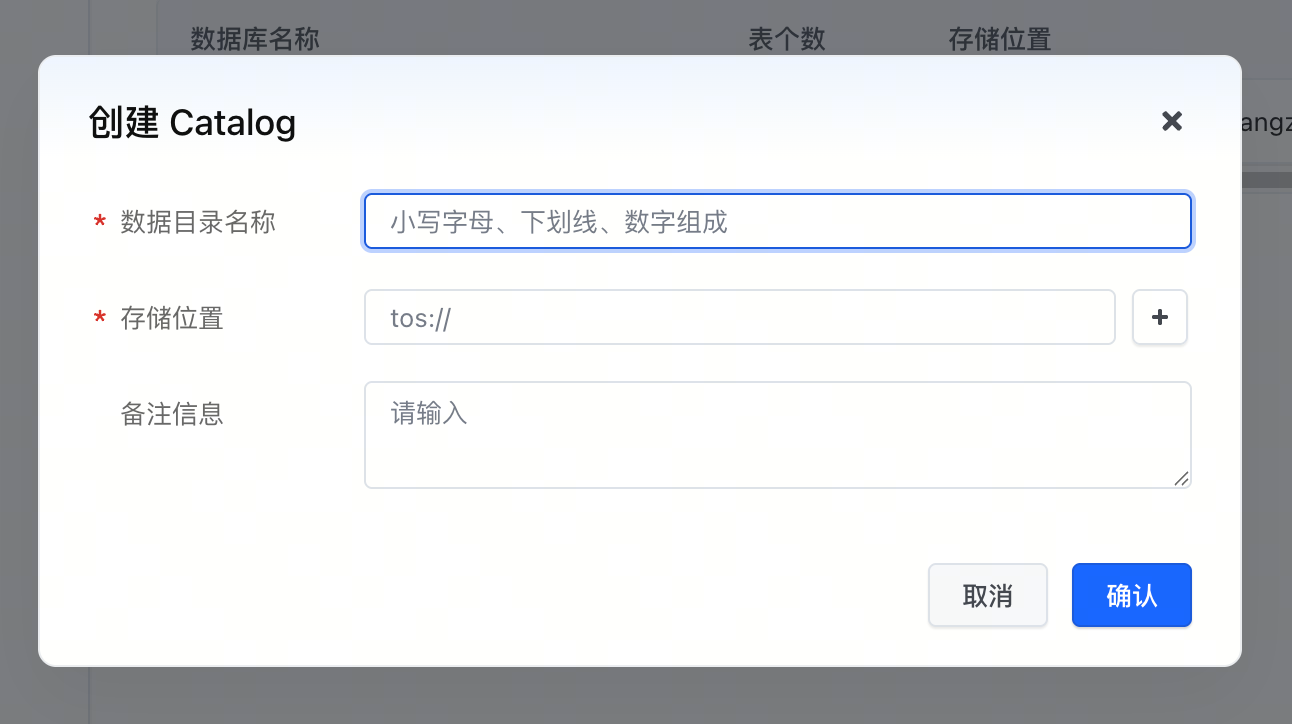Click the 表个数 column header
Viewport: 1292px width, 724px height.
(787, 39)
